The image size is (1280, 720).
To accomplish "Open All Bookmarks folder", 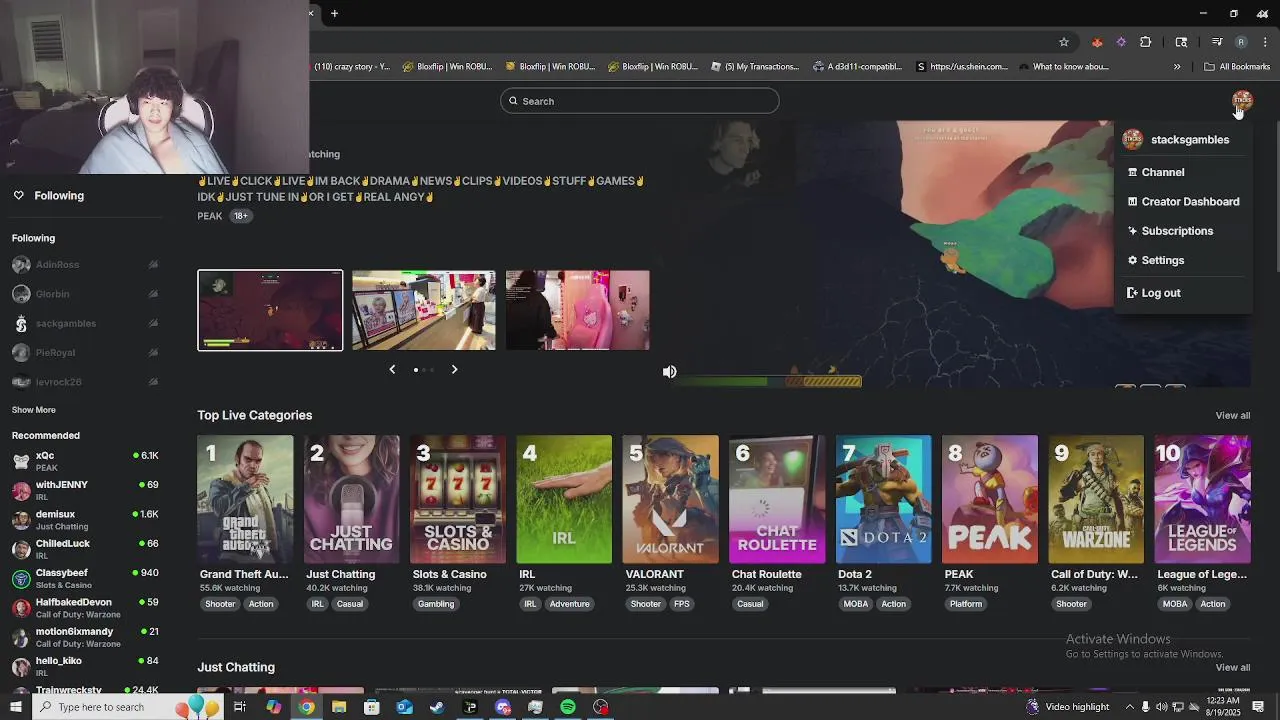I will click(x=1237, y=67).
